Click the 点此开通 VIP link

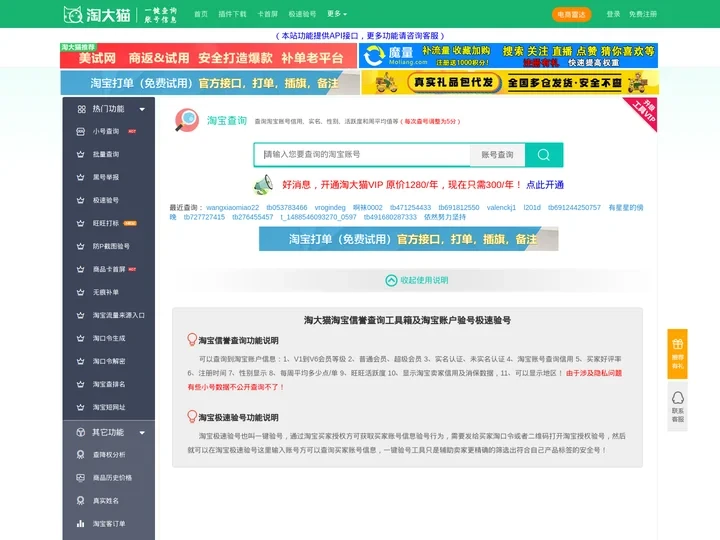click(545, 185)
